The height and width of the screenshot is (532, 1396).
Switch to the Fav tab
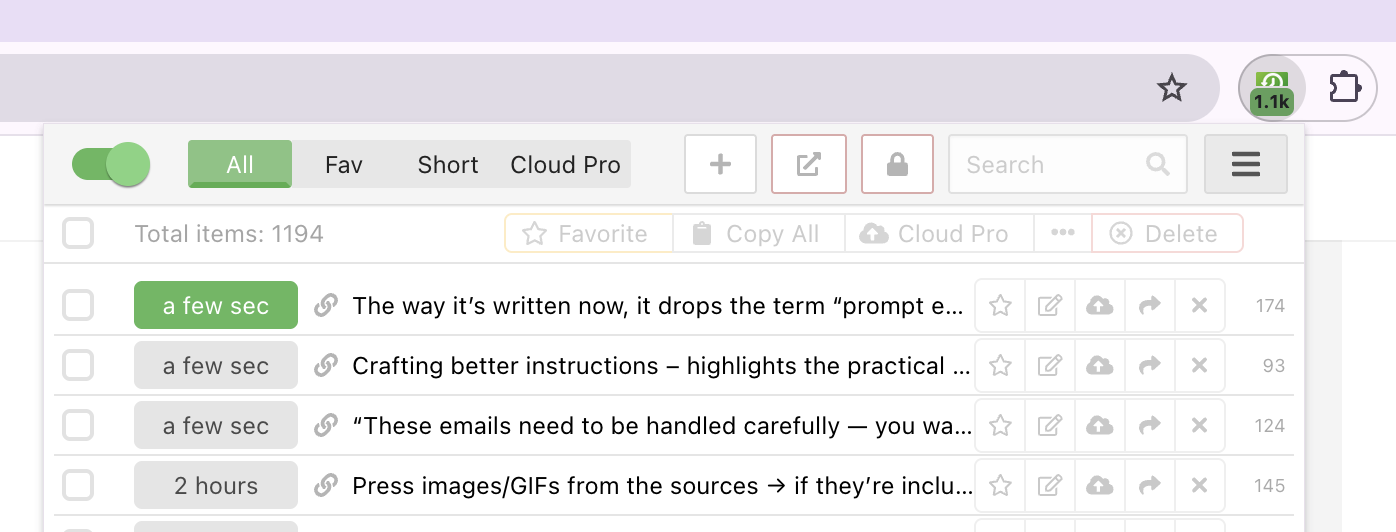point(343,164)
